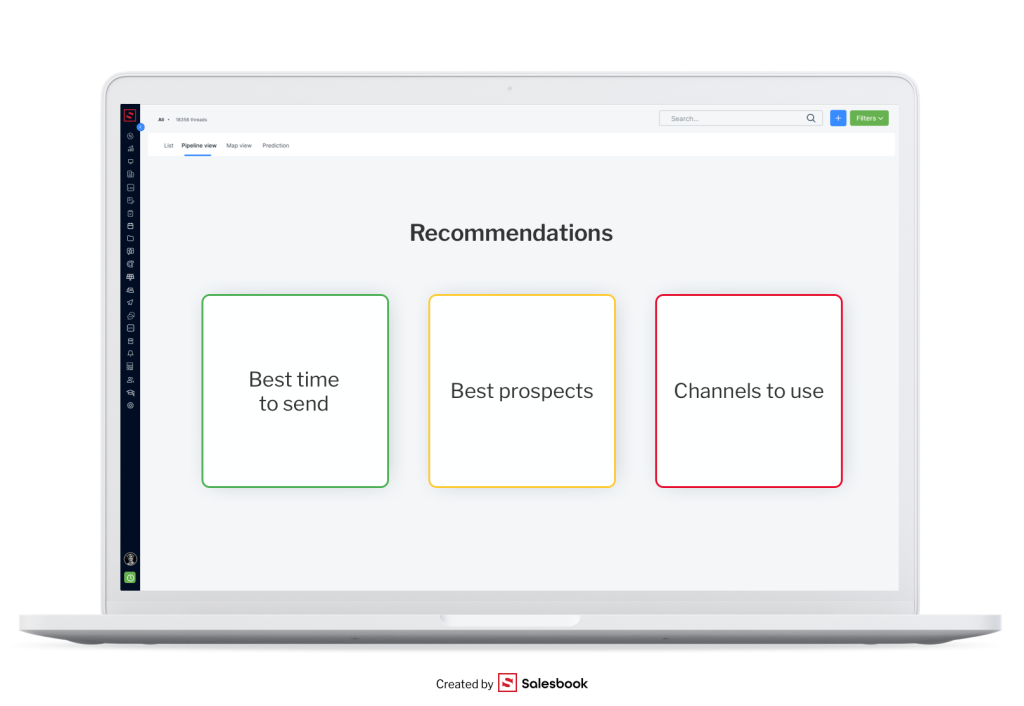Screen dimensions: 1024x706
Task: Open the Prediction tab
Action: tap(276, 146)
